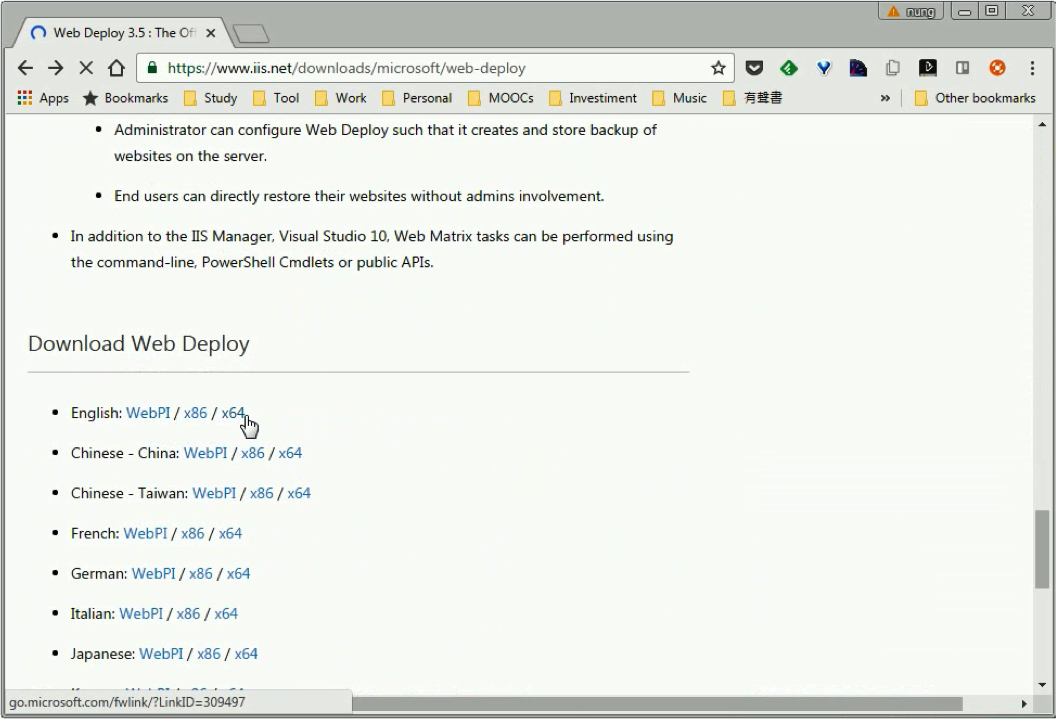Show hidden bookmarks with the chevron

(x=885, y=98)
